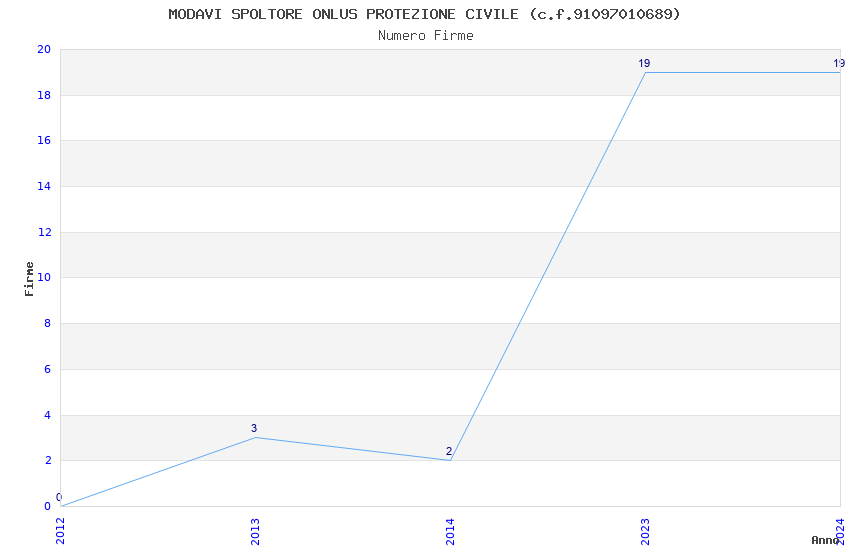
Task: Click the x-axis year label 2014
Action: click(x=450, y=531)
